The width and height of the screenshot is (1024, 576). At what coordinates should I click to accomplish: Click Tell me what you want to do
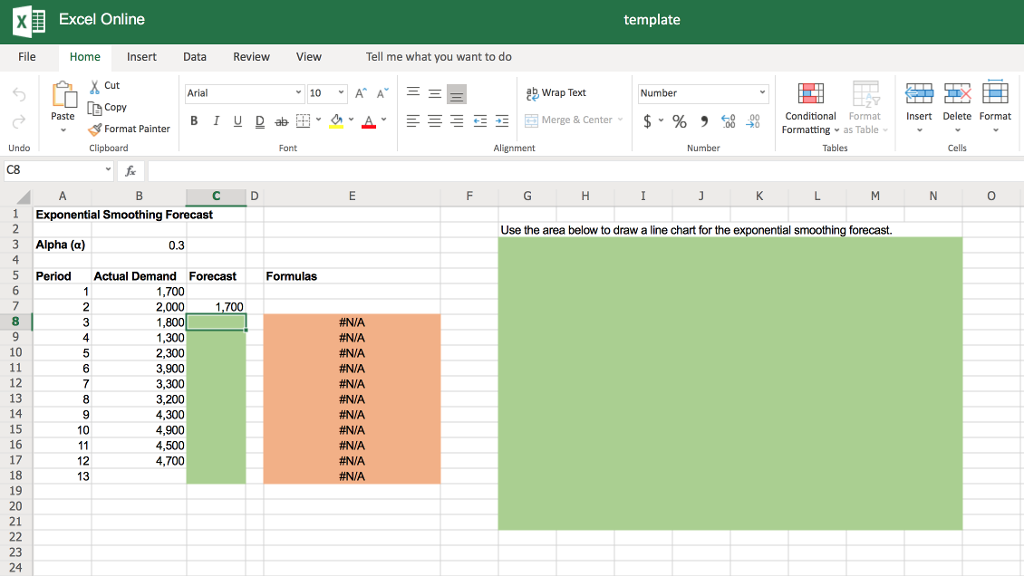tap(438, 57)
